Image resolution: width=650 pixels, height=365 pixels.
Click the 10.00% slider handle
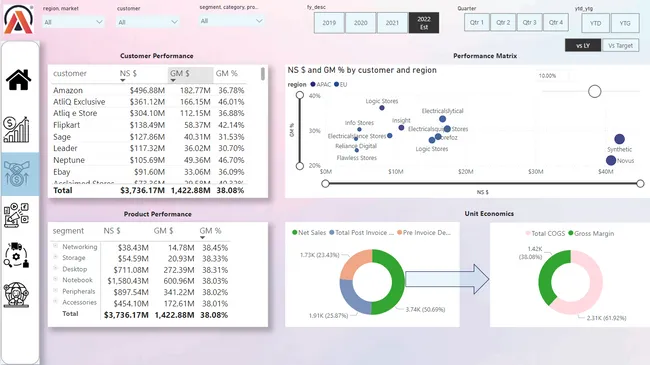594,91
